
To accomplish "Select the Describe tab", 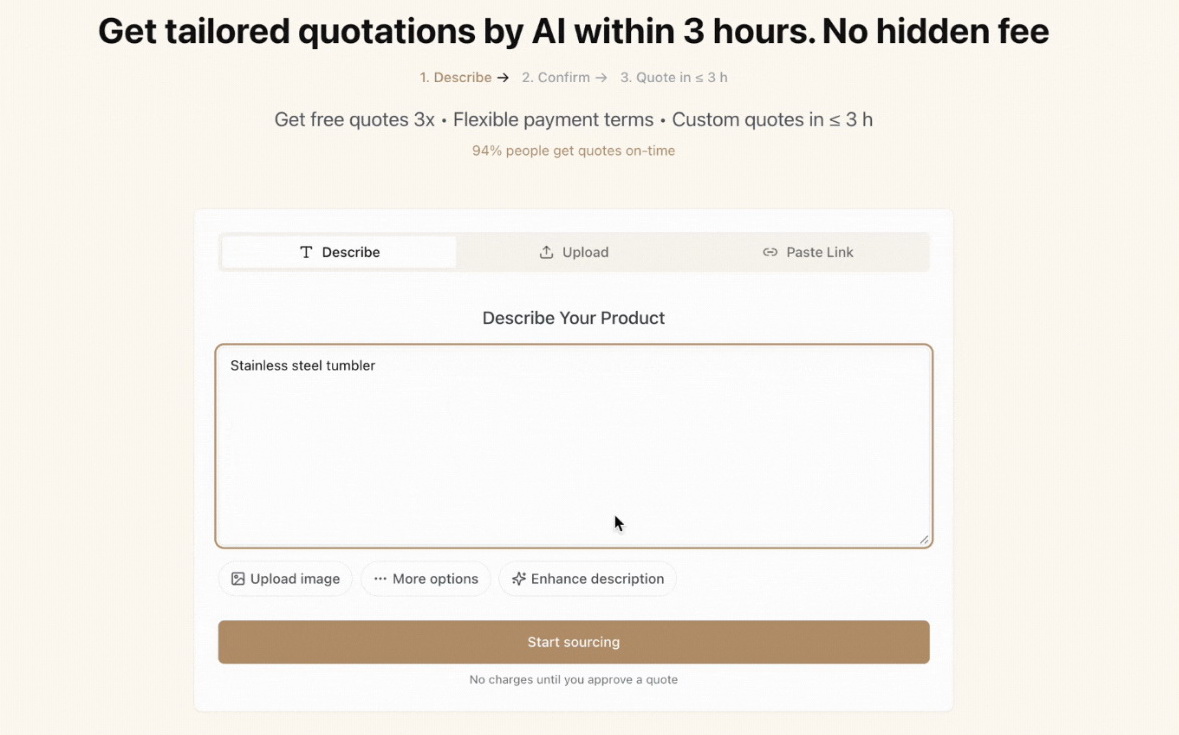I will pos(339,253).
